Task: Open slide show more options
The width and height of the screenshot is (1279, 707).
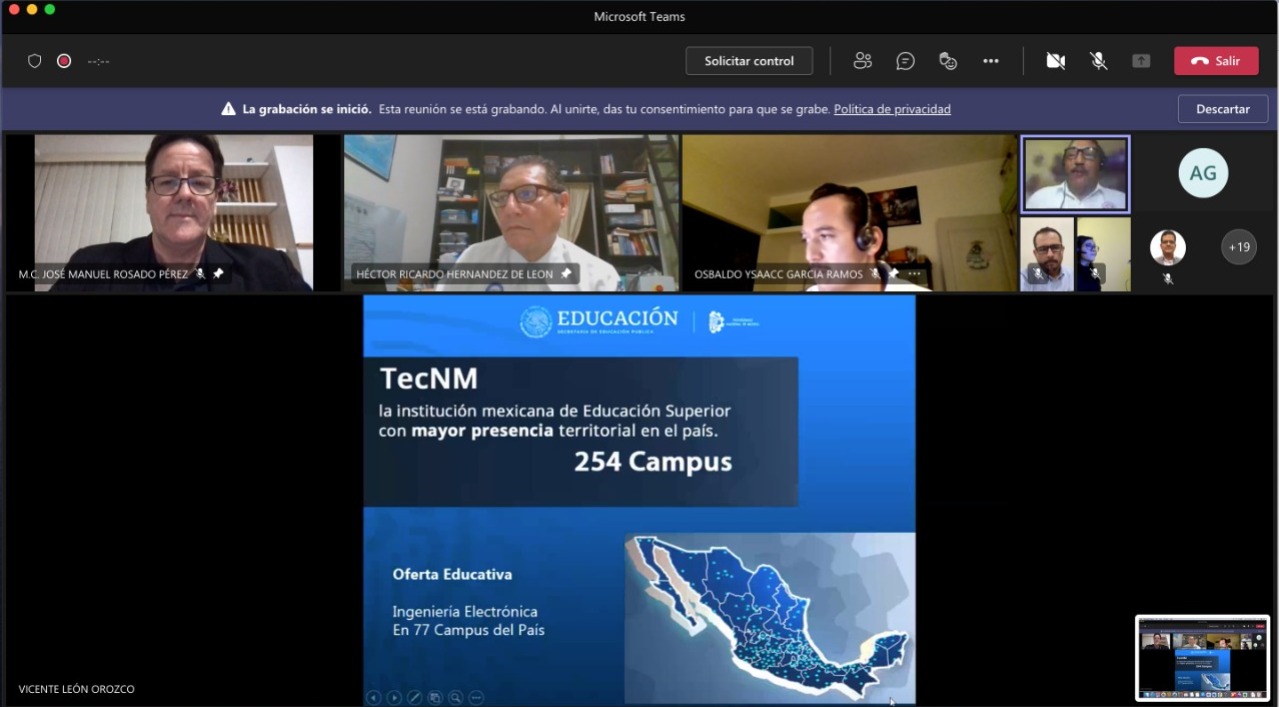Action: click(x=476, y=697)
